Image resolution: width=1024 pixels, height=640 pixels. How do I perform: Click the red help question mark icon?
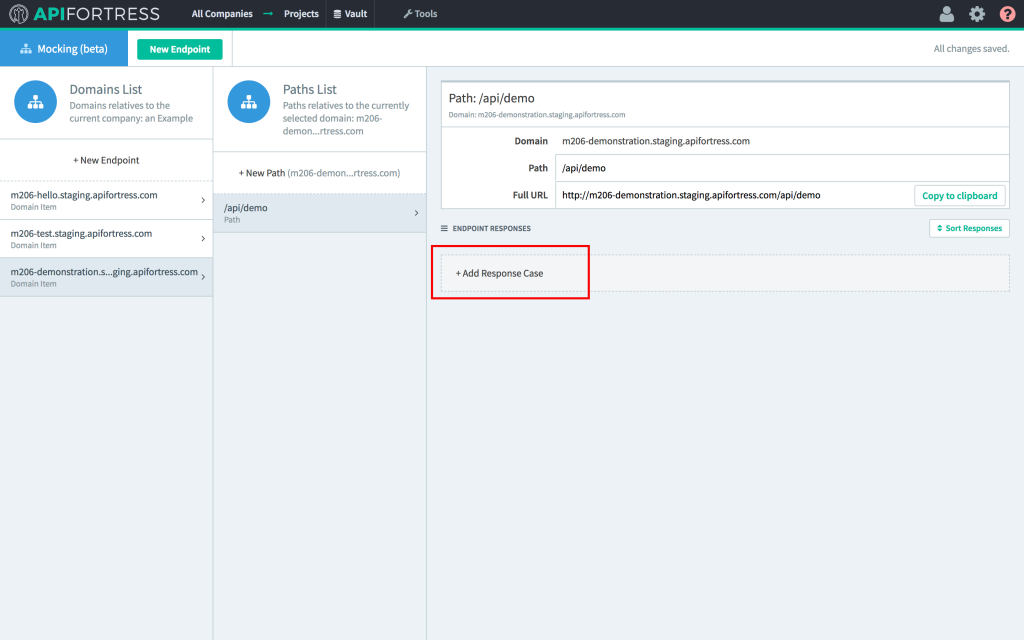pyautogui.click(x=1007, y=14)
